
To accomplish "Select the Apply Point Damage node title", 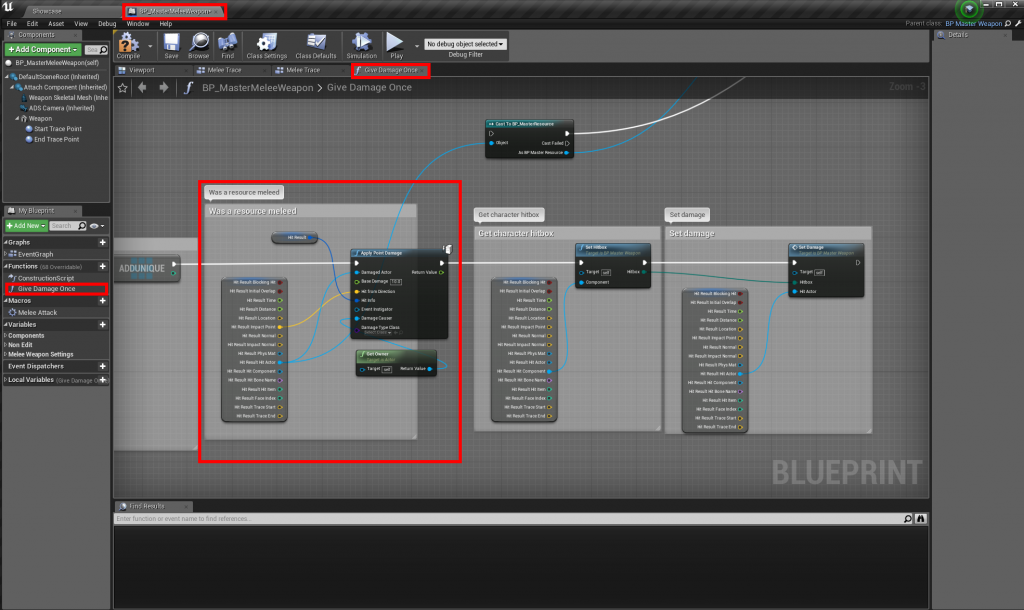I will coord(381,253).
